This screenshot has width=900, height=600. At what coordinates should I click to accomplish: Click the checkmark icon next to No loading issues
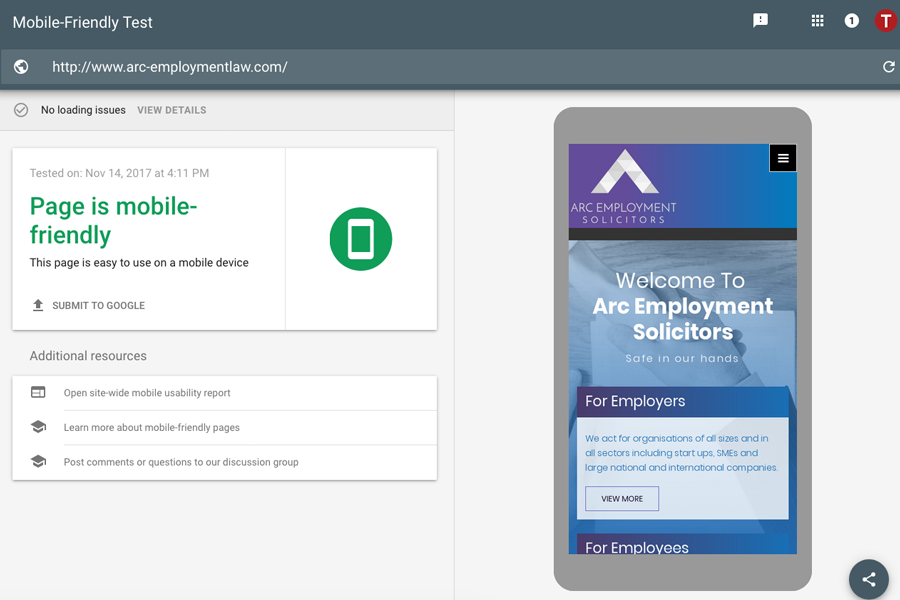[x=21, y=110]
